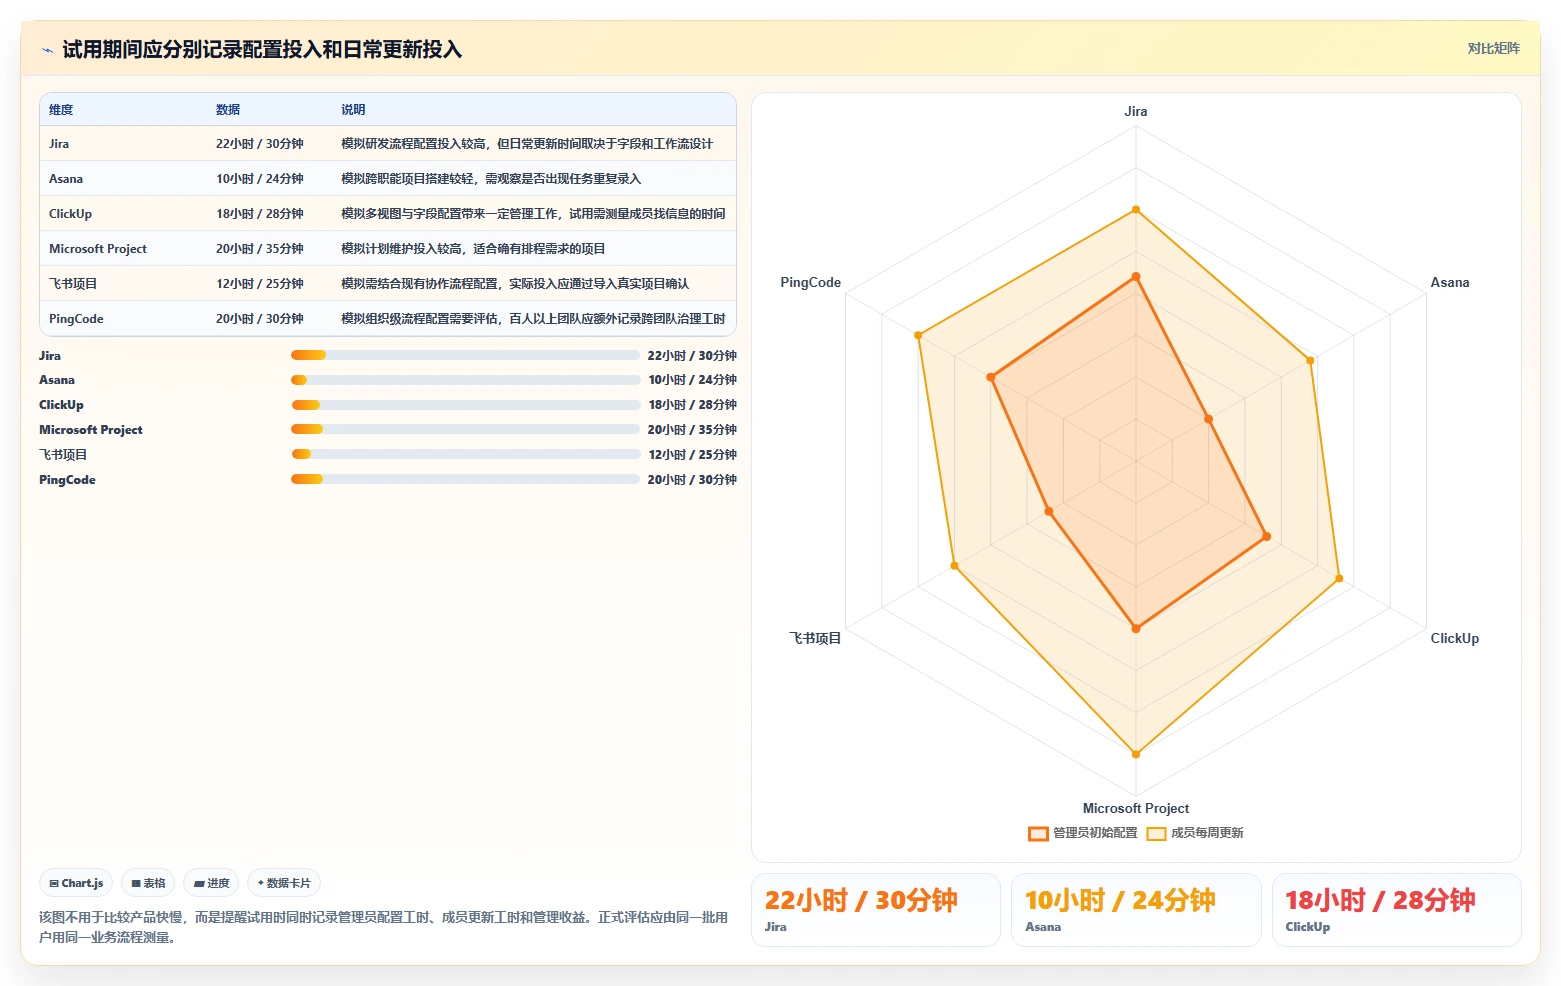Click the 表格 chip

(x=148, y=883)
